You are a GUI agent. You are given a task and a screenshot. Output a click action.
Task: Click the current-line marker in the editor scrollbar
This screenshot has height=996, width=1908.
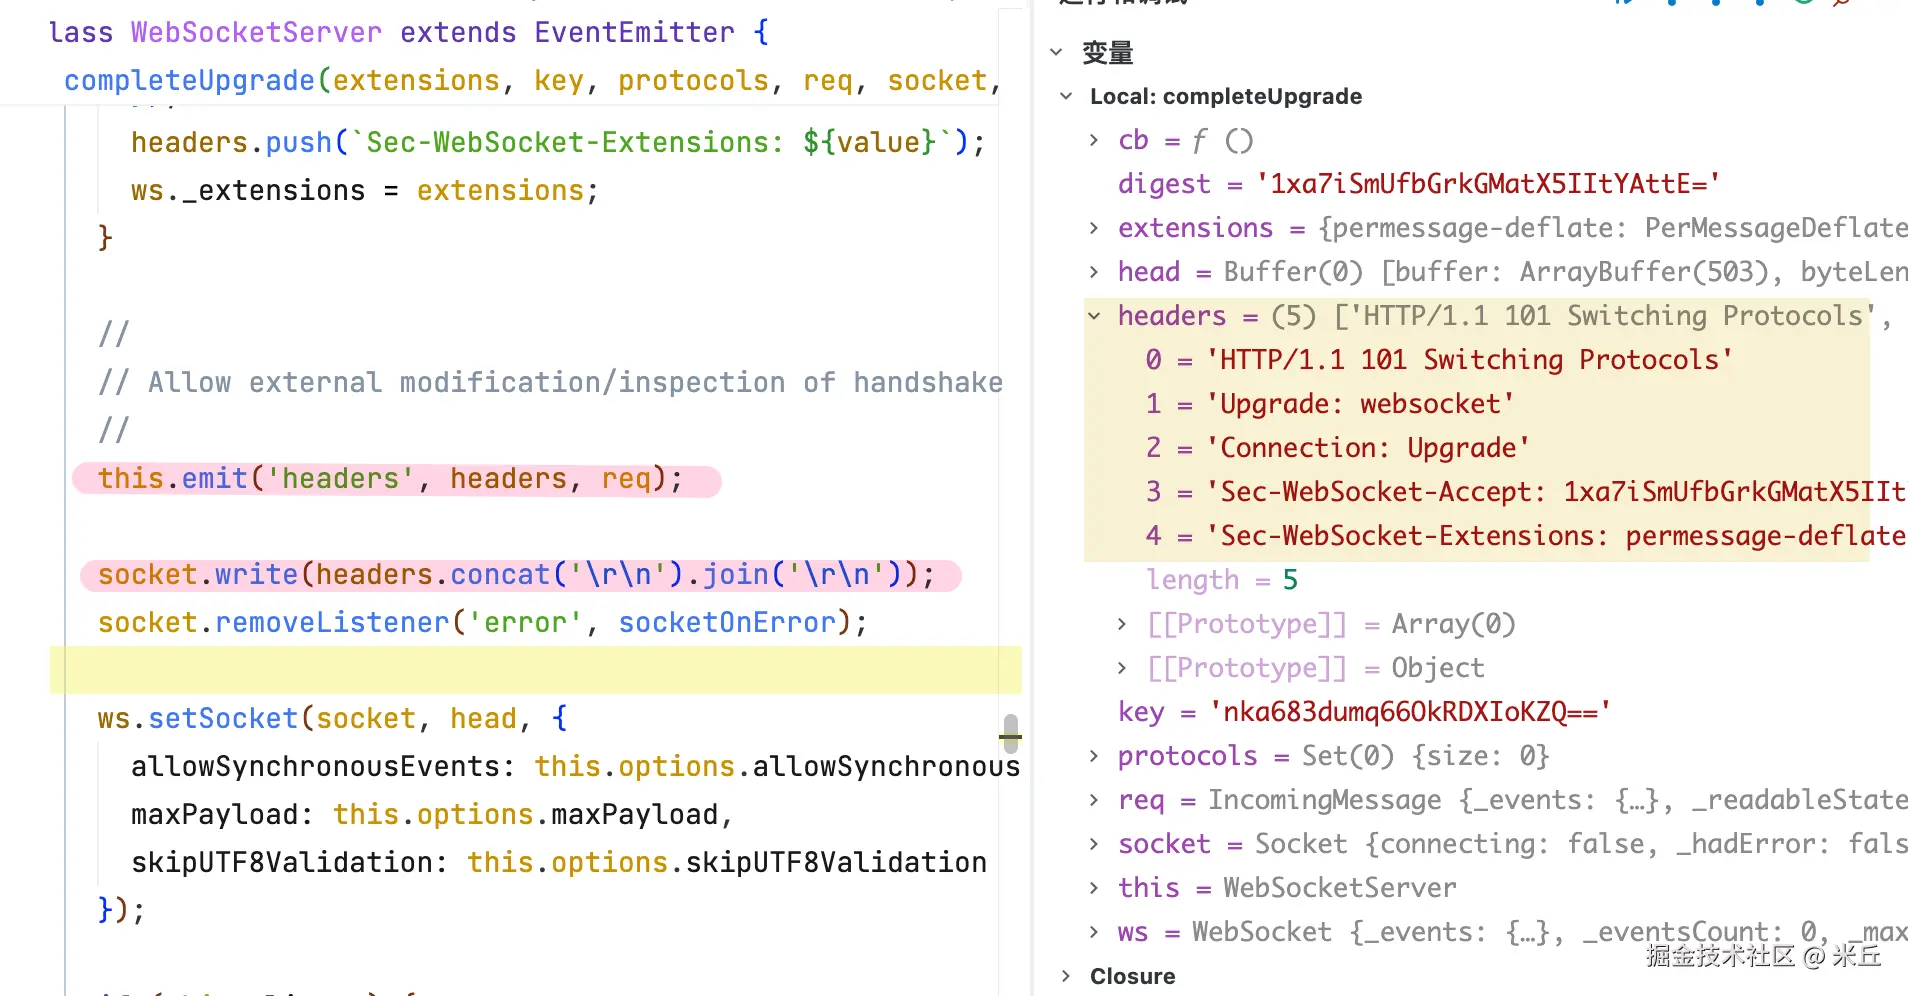pos(1010,735)
